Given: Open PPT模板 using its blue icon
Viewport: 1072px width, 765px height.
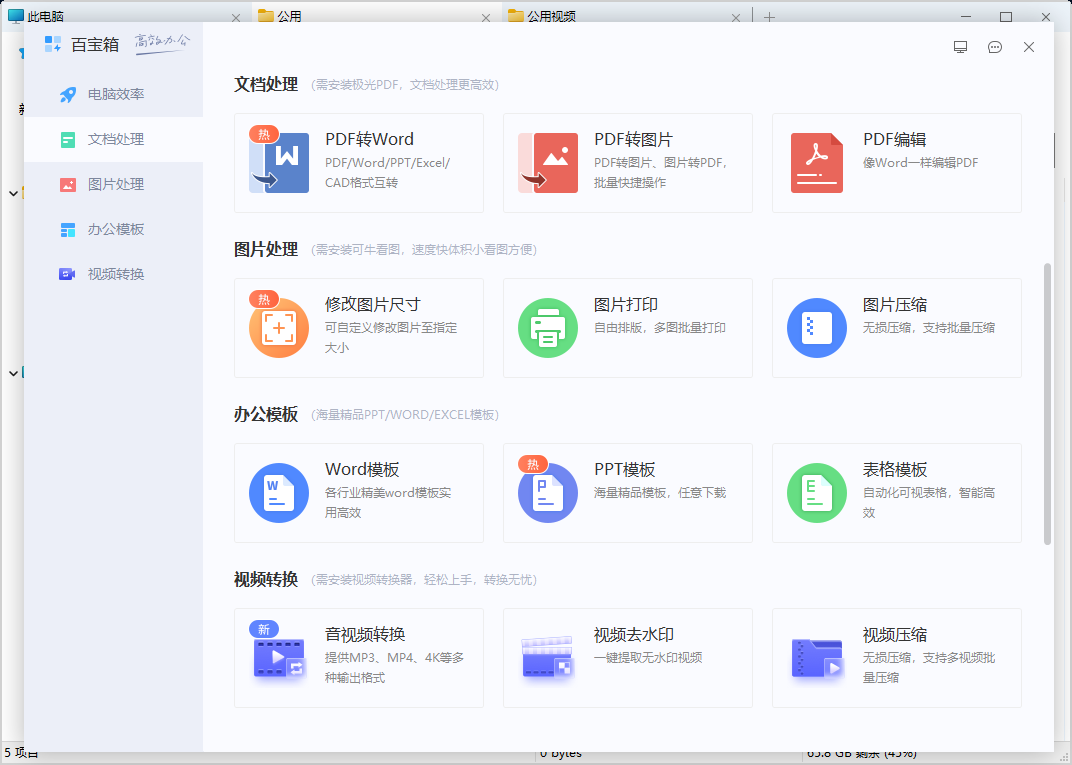Looking at the screenshot, I should pos(548,493).
